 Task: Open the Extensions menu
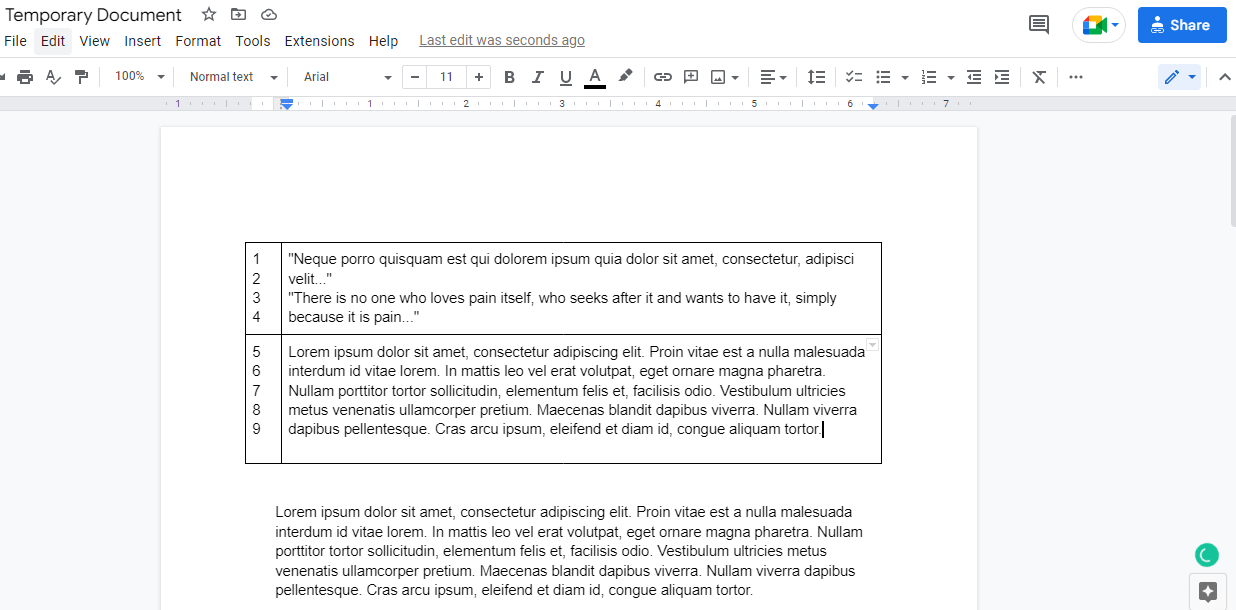[x=319, y=41]
